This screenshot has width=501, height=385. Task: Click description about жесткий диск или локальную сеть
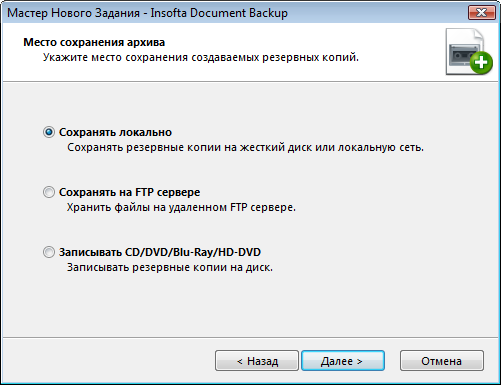click(245, 147)
